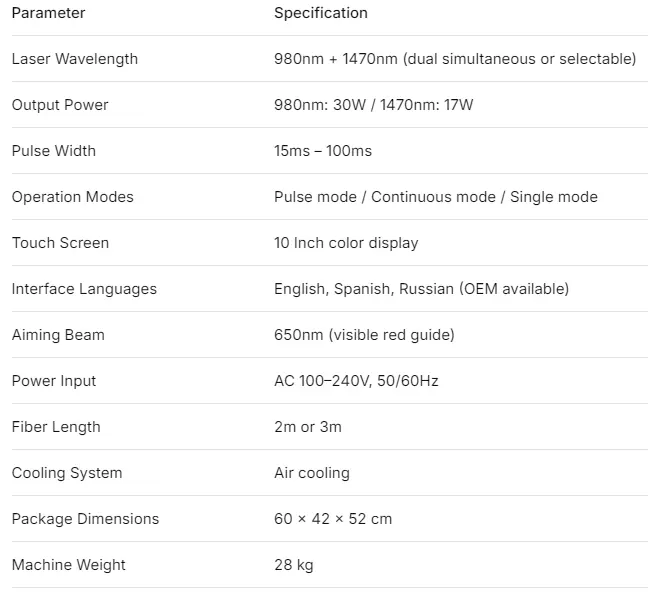This screenshot has height=594, width=648.
Task: Click the Parameter column header
Action: 48,13
